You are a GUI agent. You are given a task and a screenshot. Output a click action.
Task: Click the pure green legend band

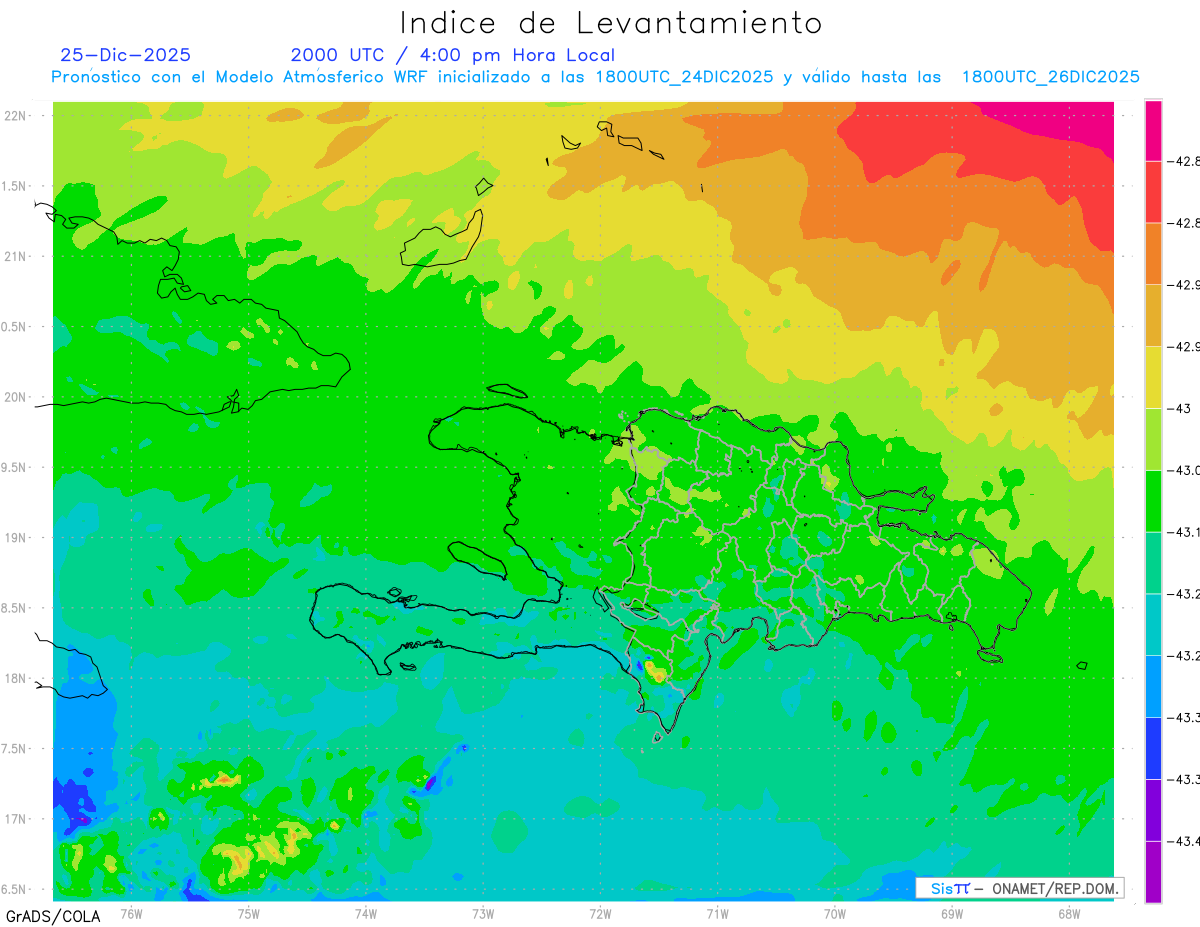[1153, 501]
